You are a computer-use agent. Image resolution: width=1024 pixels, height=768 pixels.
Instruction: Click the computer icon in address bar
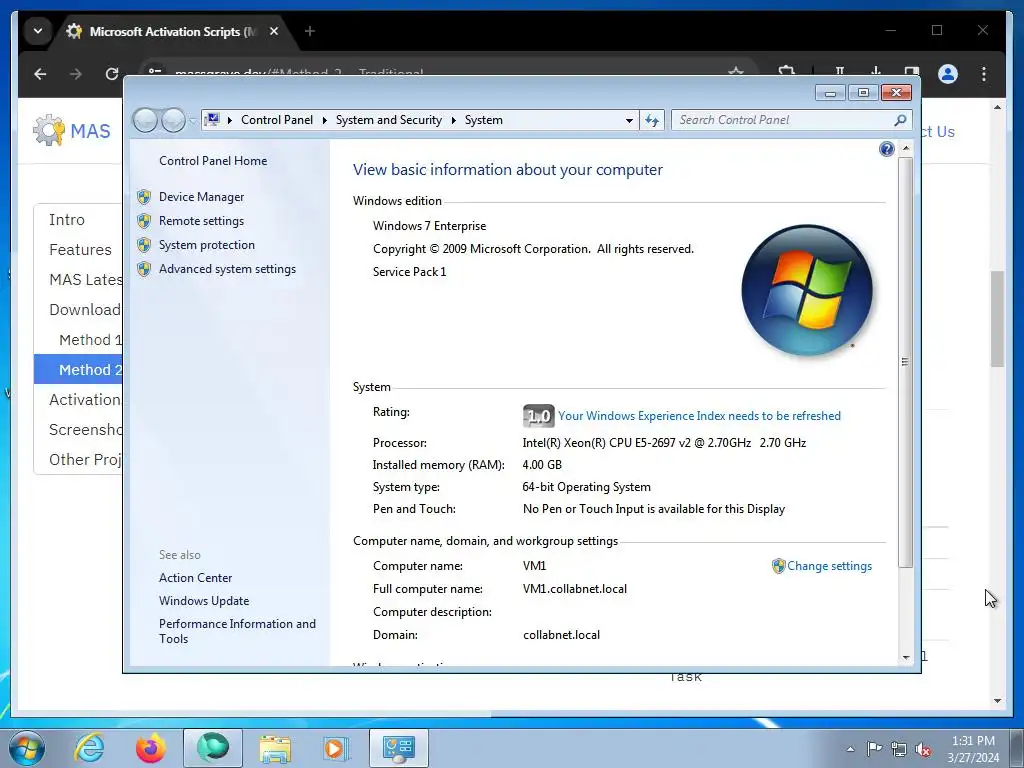pos(212,120)
